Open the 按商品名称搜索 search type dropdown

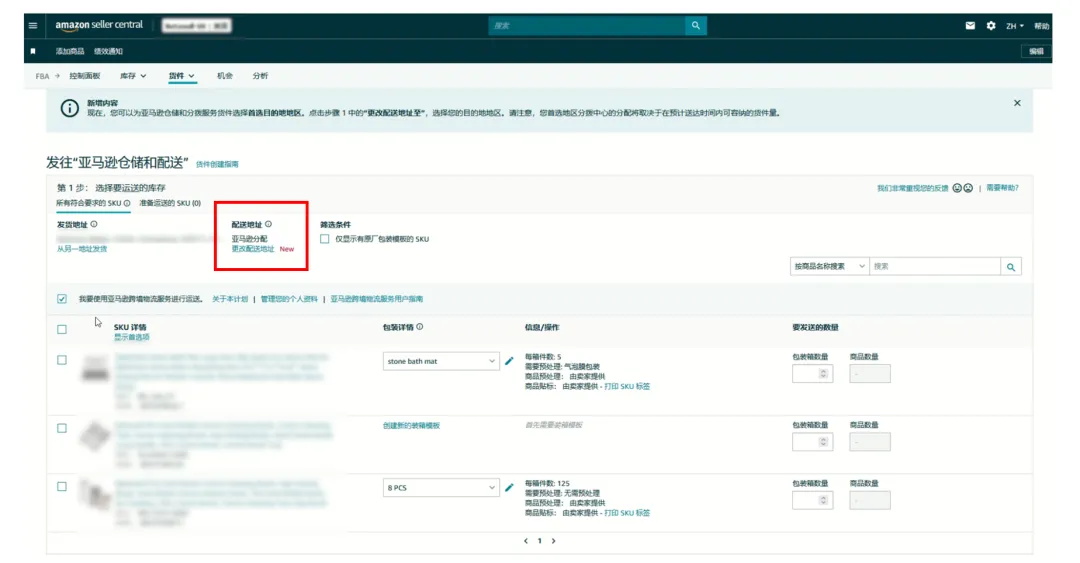click(x=827, y=267)
